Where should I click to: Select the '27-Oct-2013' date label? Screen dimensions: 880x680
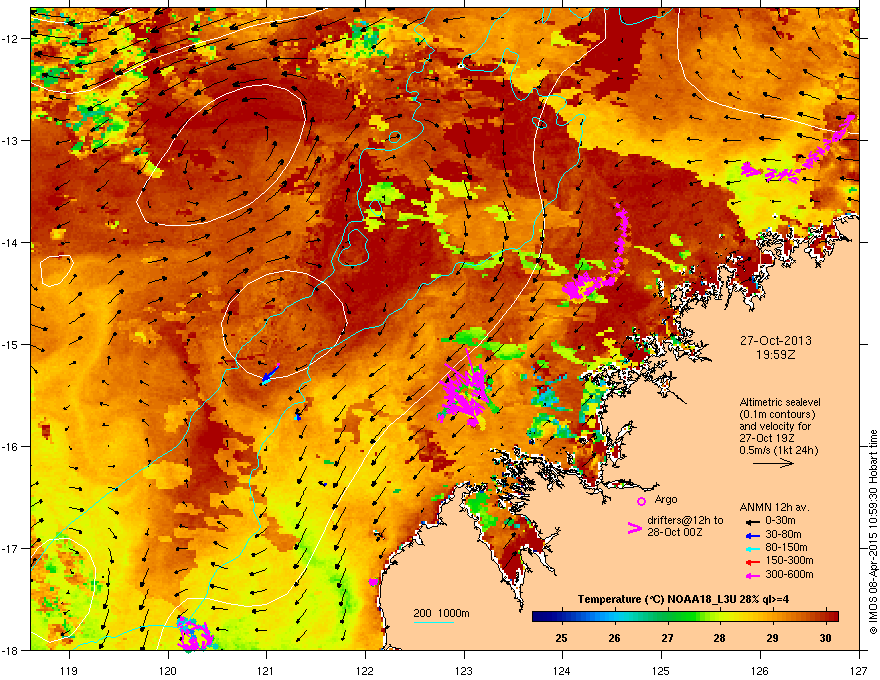(x=776, y=341)
